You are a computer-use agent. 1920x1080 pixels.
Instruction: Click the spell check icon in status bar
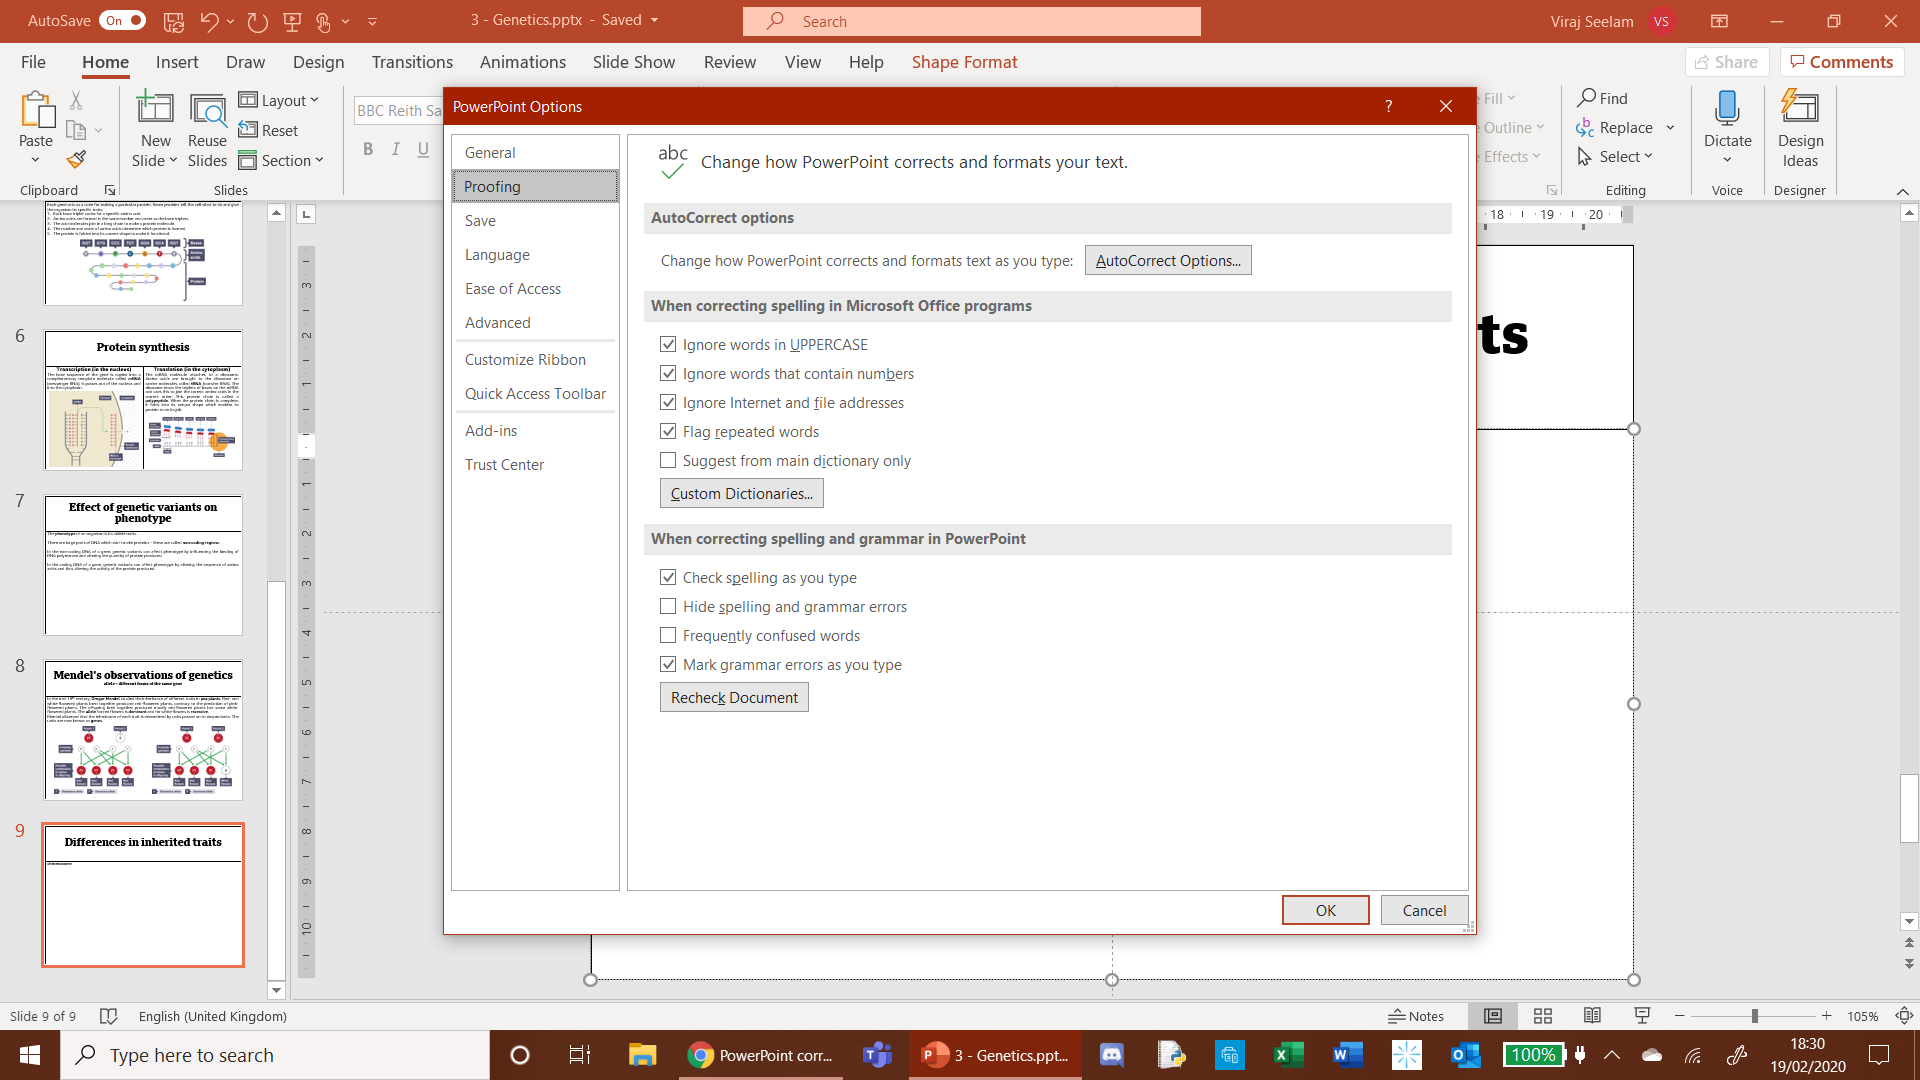[x=109, y=1016]
